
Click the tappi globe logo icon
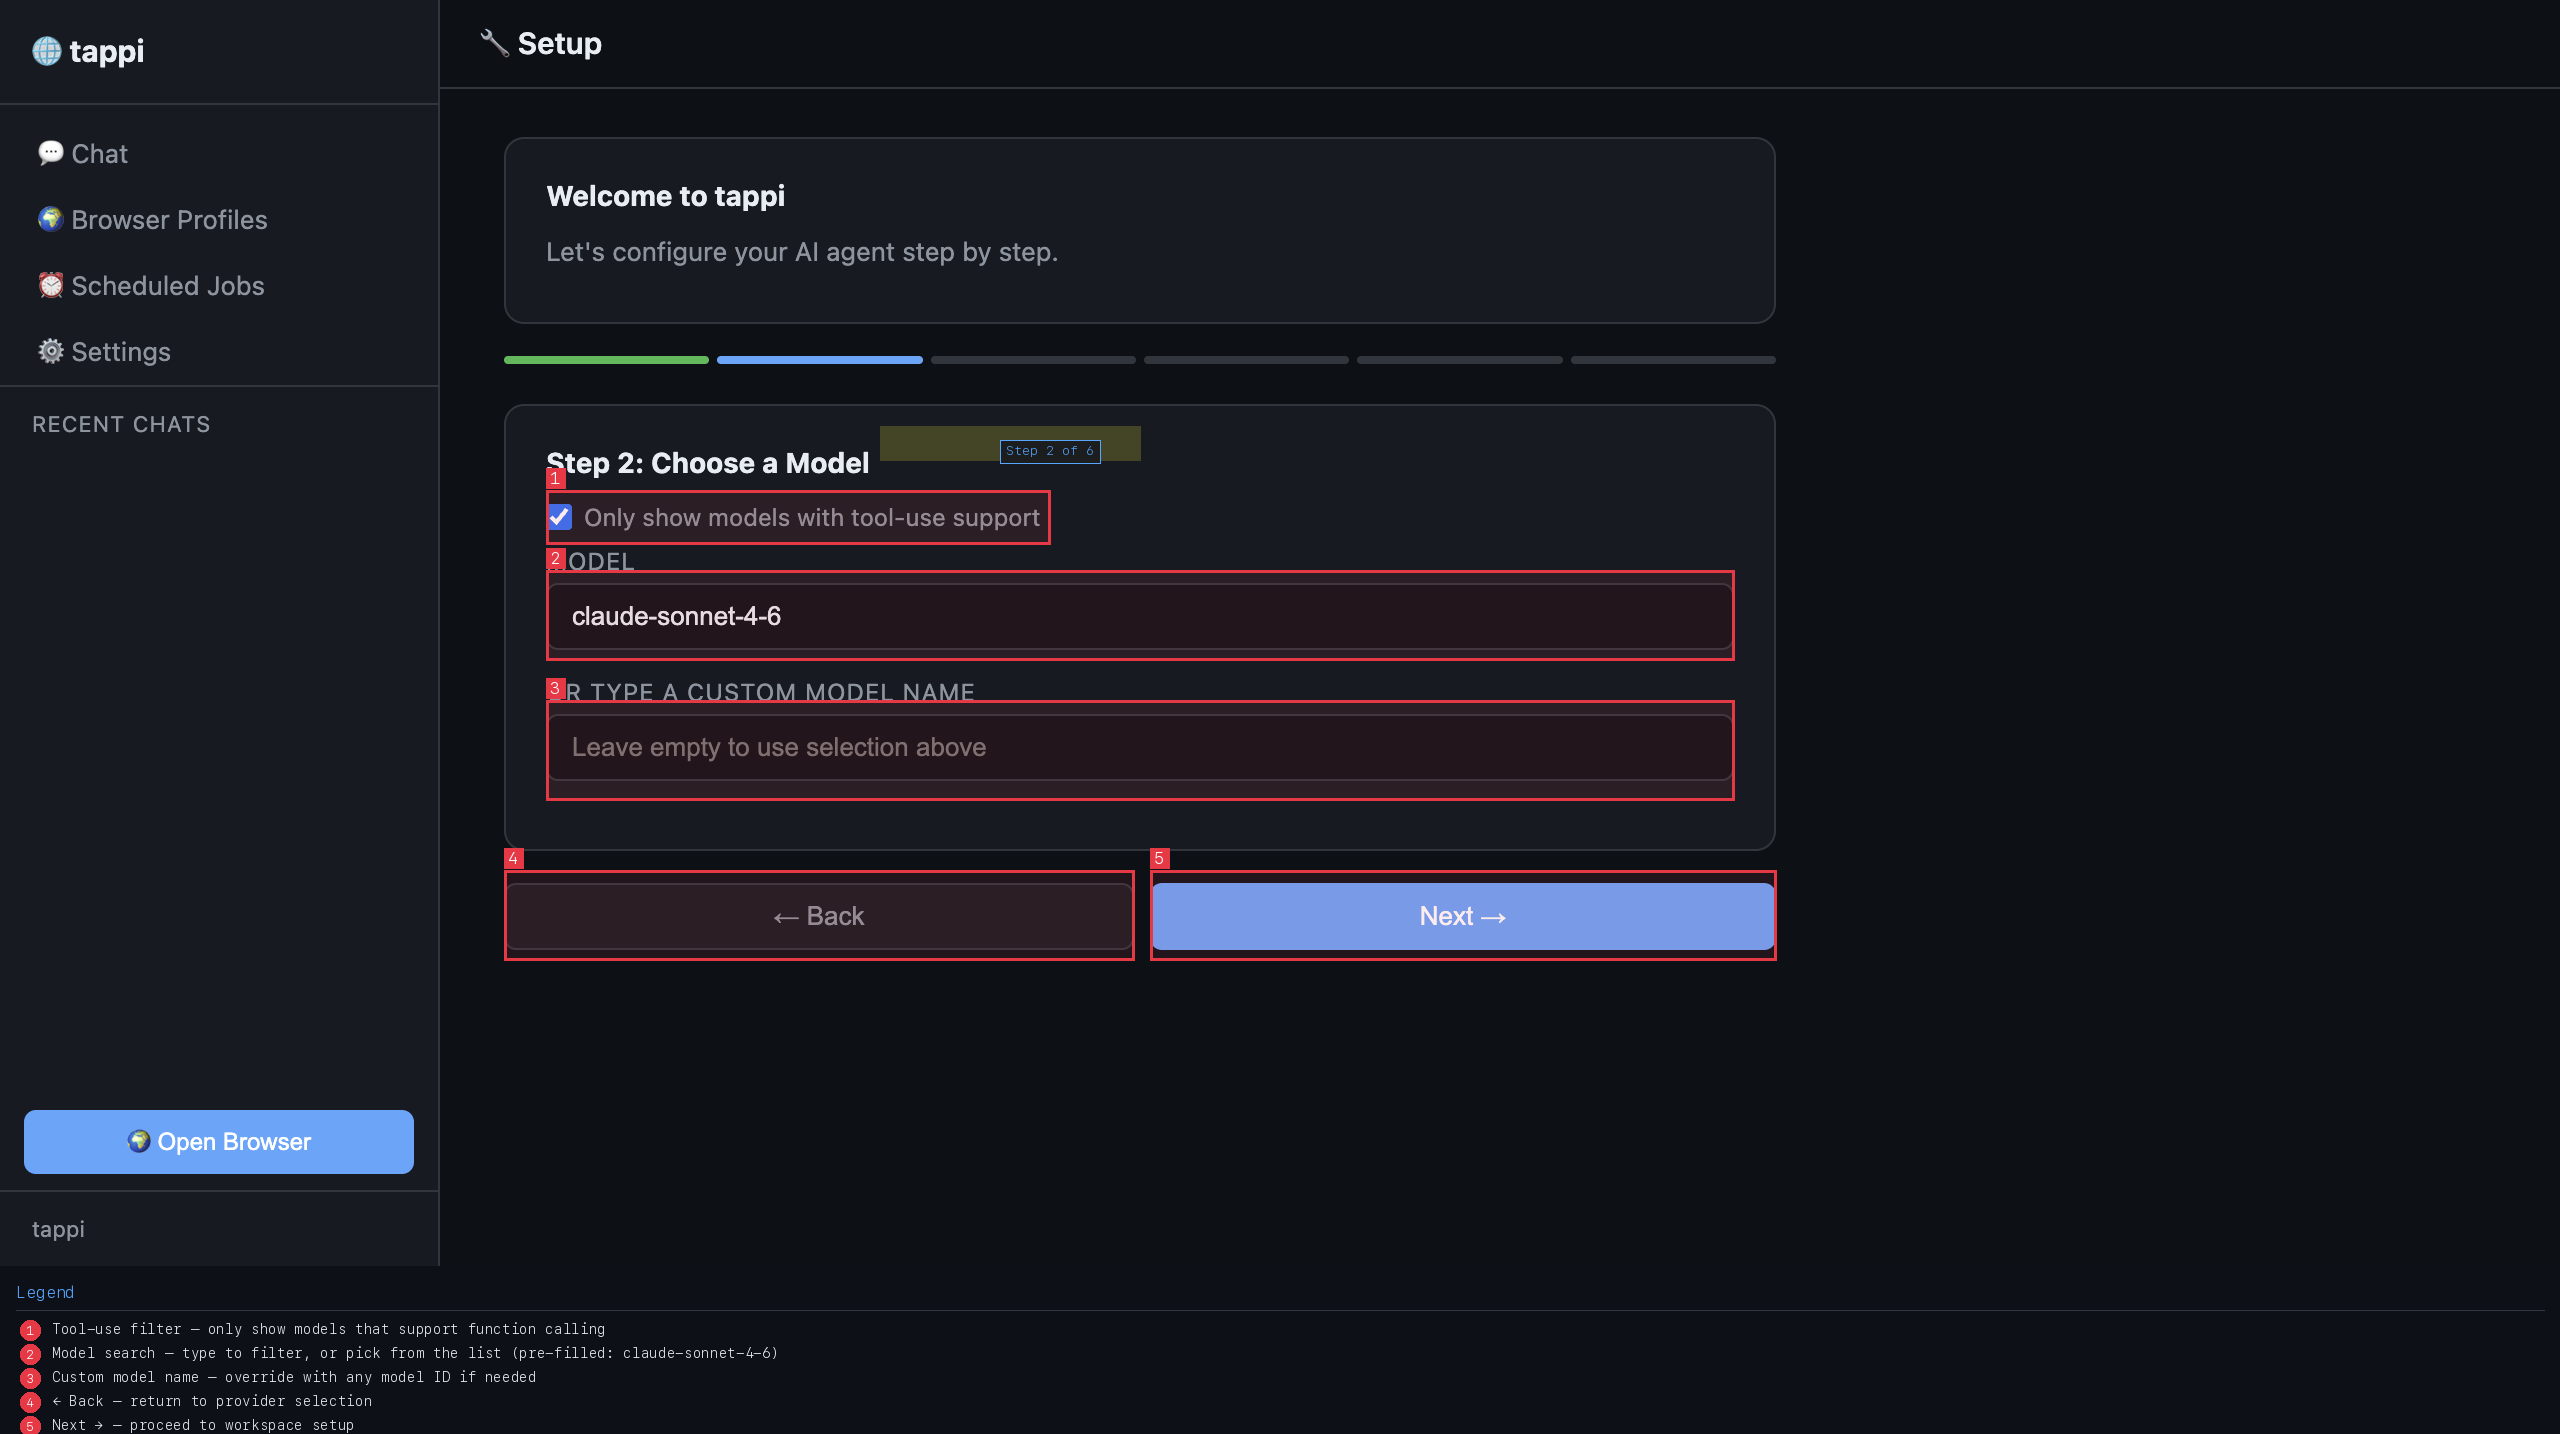coord(46,51)
